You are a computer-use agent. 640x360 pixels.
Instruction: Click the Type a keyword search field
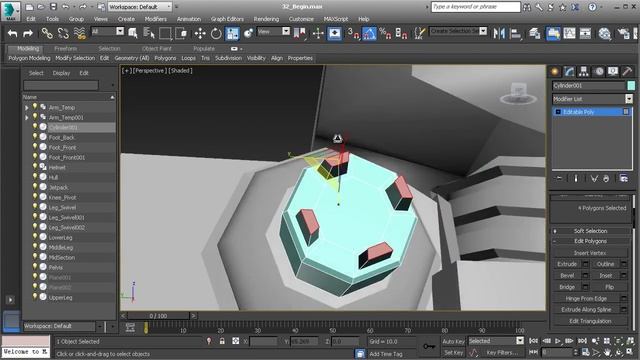476,7
